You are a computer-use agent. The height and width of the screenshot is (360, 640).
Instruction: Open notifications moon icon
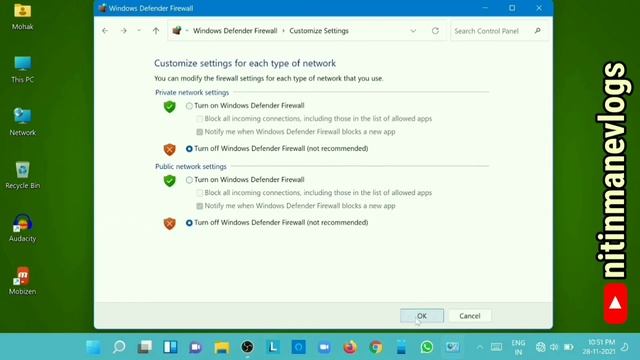click(x=625, y=347)
